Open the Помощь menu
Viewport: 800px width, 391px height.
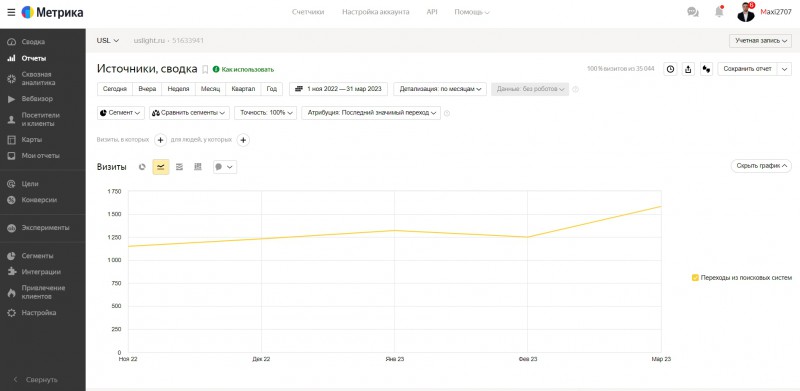(471, 12)
